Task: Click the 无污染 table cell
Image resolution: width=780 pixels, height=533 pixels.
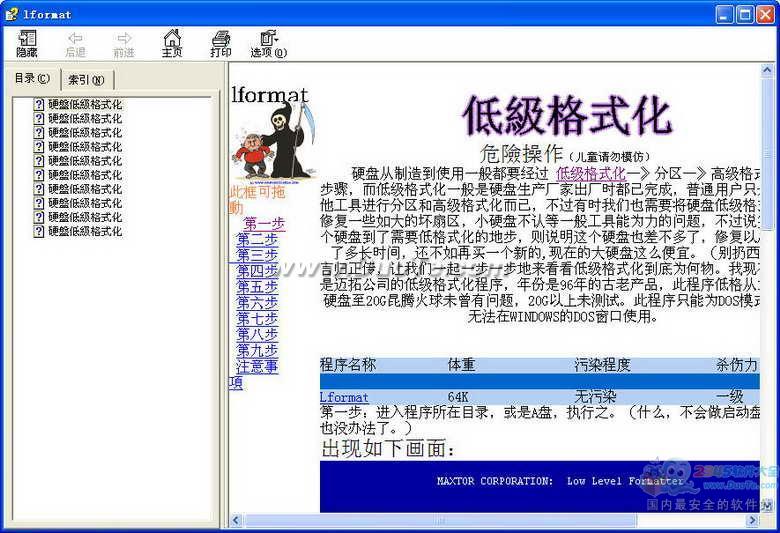Action: (x=595, y=397)
